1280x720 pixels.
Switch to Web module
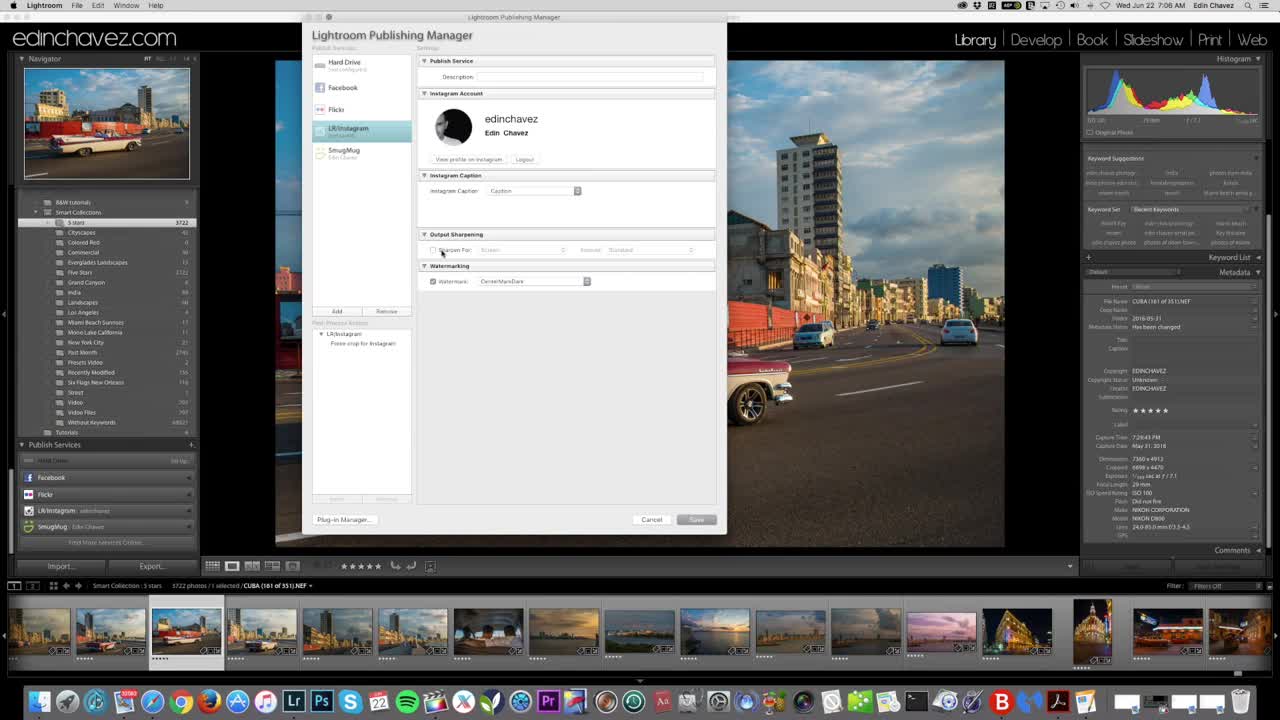(x=1252, y=40)
